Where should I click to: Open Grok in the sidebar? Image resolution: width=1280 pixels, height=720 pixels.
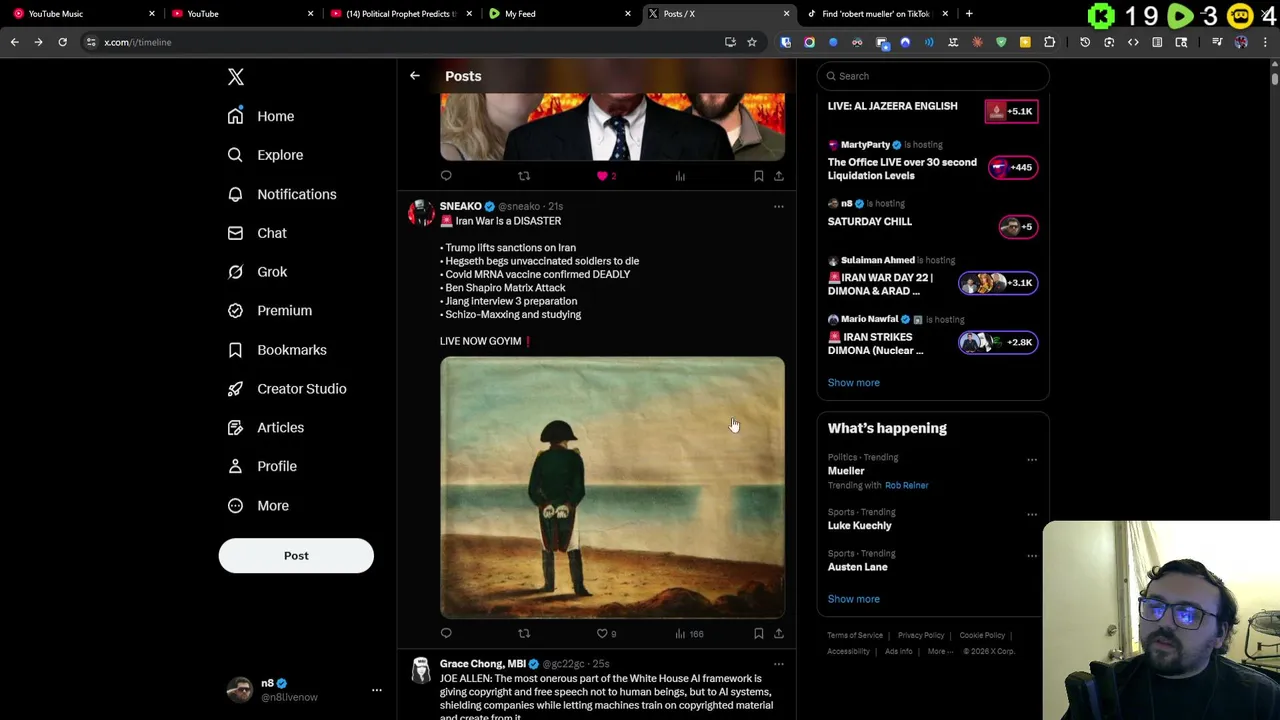pyautogui.click(x=257, y=272)
